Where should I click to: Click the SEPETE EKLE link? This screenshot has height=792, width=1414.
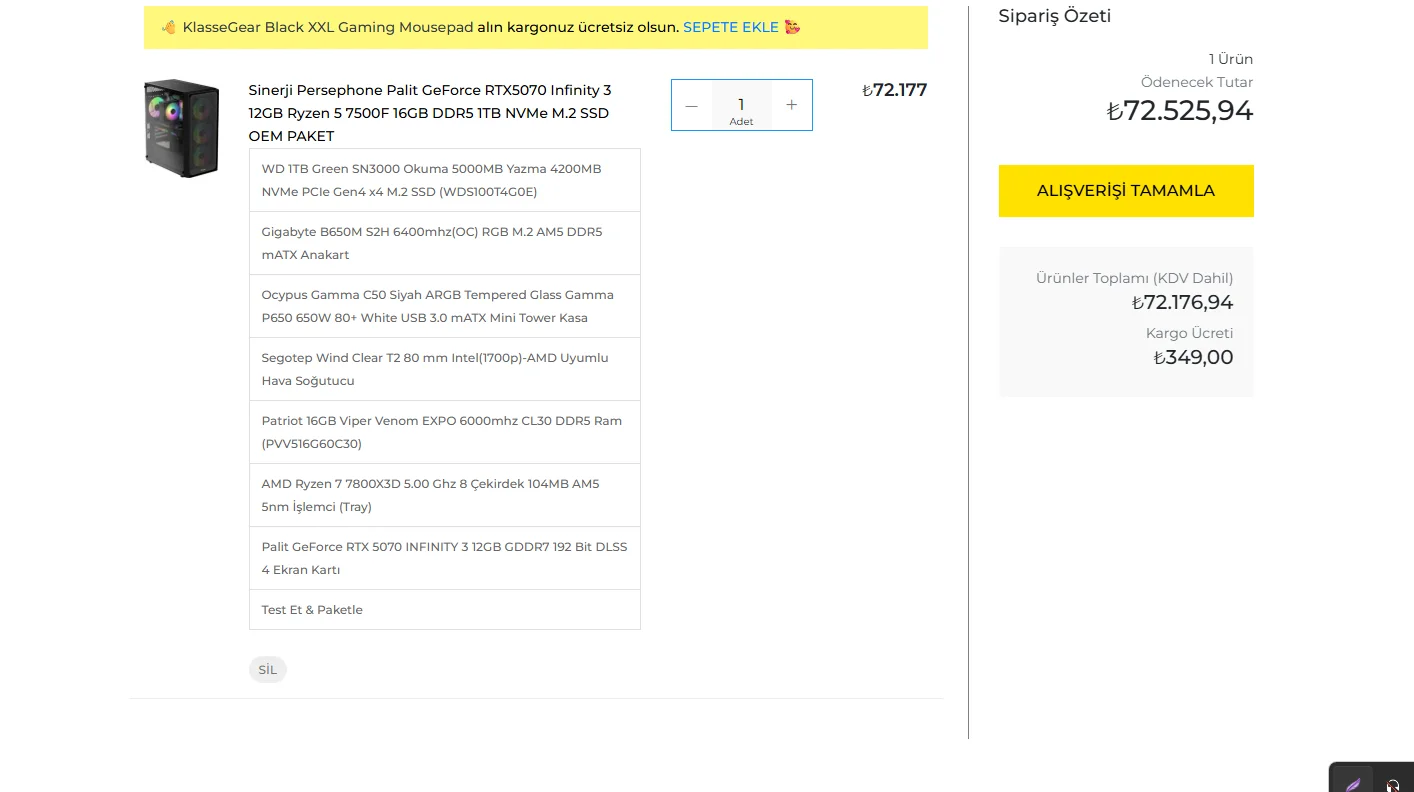[x=730, y=28]
